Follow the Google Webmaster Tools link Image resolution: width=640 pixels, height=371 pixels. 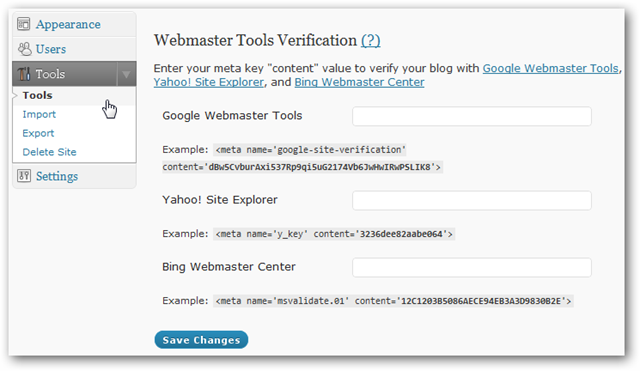(x=551, y=68)
